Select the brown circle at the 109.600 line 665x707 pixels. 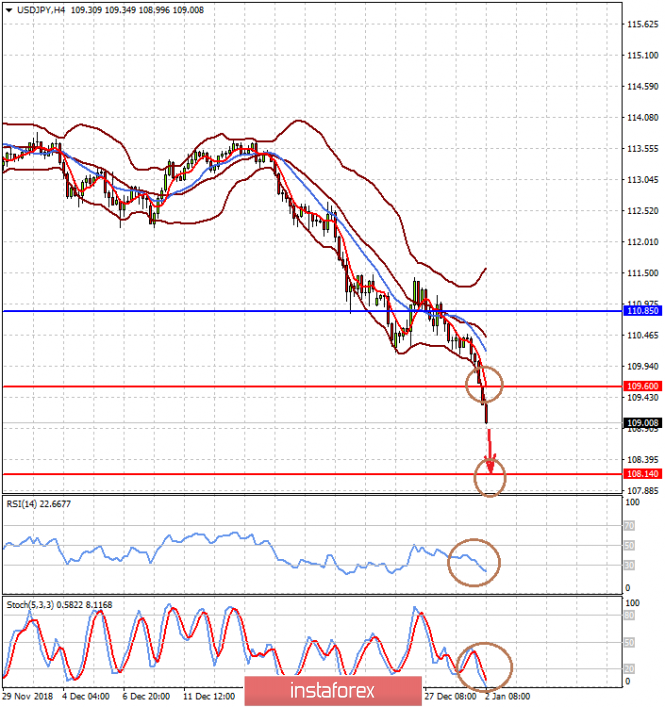coord(485,382)
